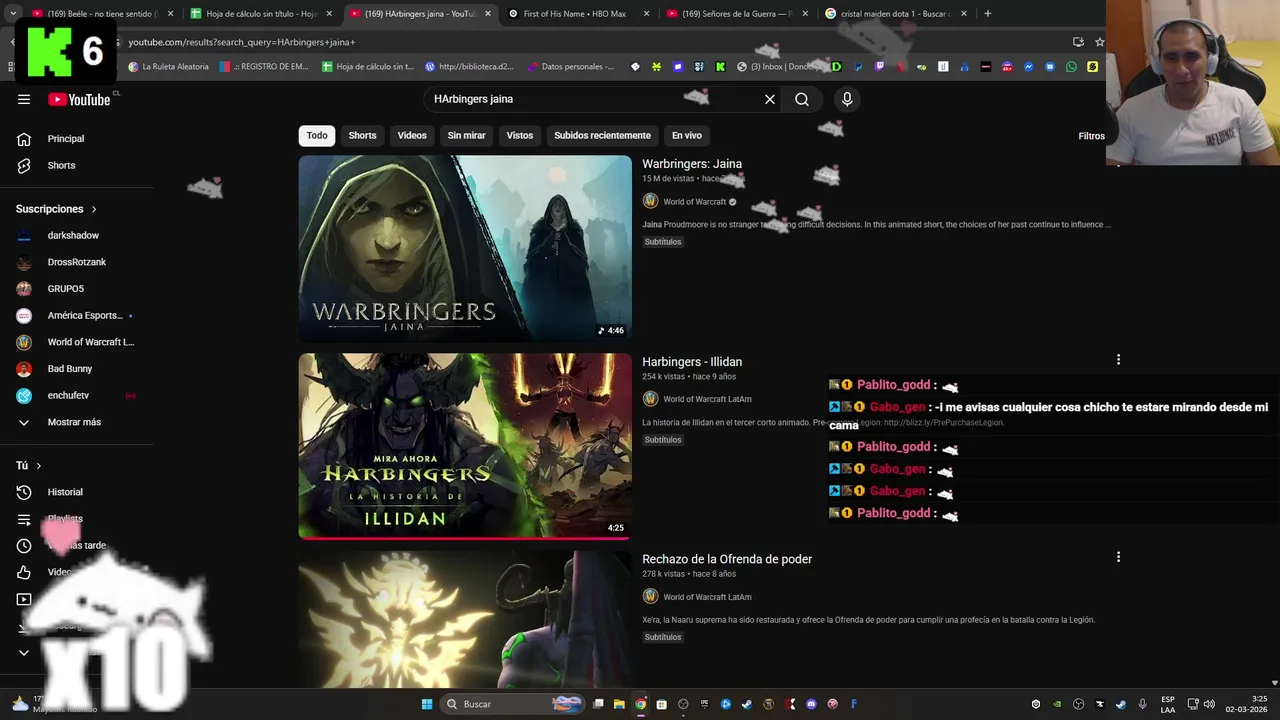The image size is (1280, 720).
Task: Run search with the magnifier button
Action: point(802,99)
